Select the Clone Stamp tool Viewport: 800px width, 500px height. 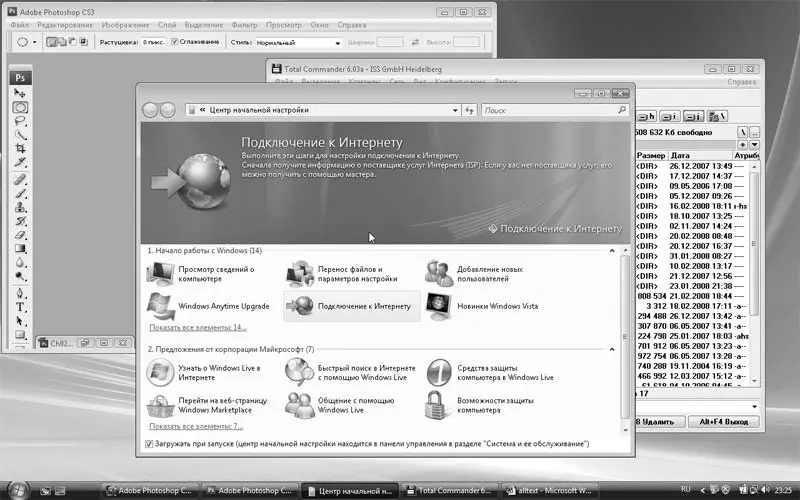click(20, 207)
